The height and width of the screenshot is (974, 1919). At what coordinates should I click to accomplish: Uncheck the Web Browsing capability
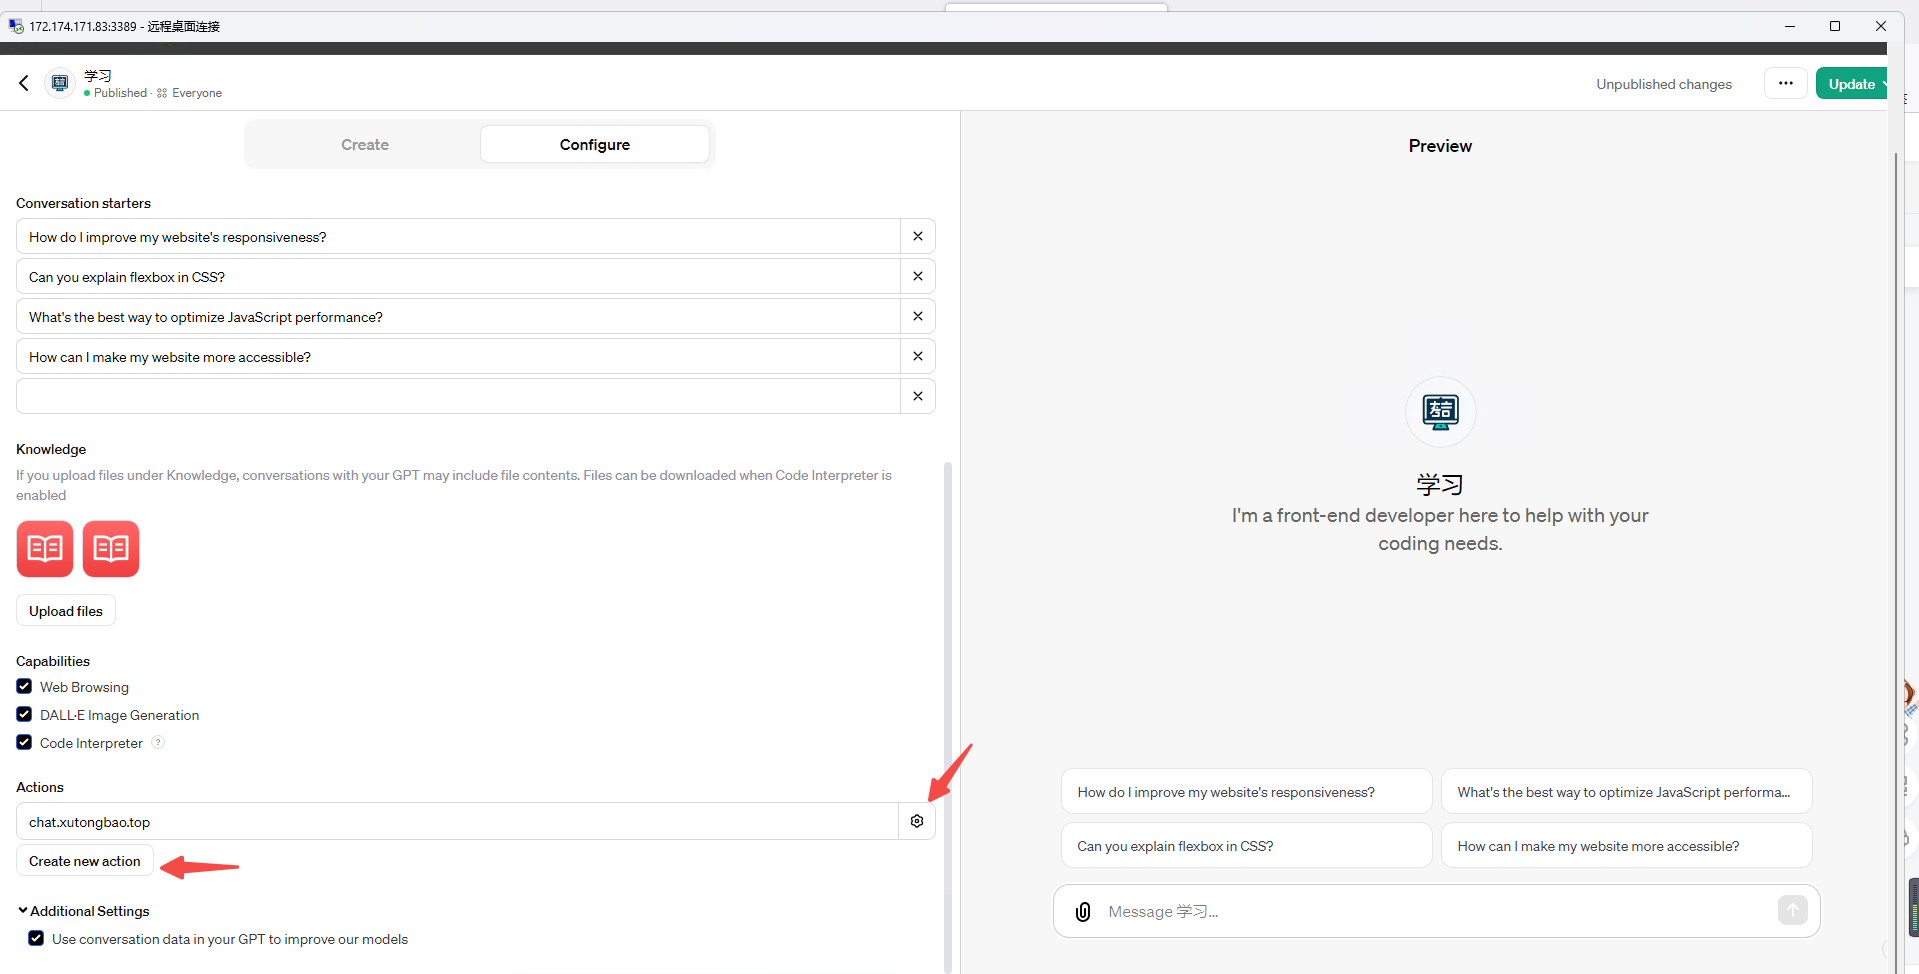coord(24,687)
